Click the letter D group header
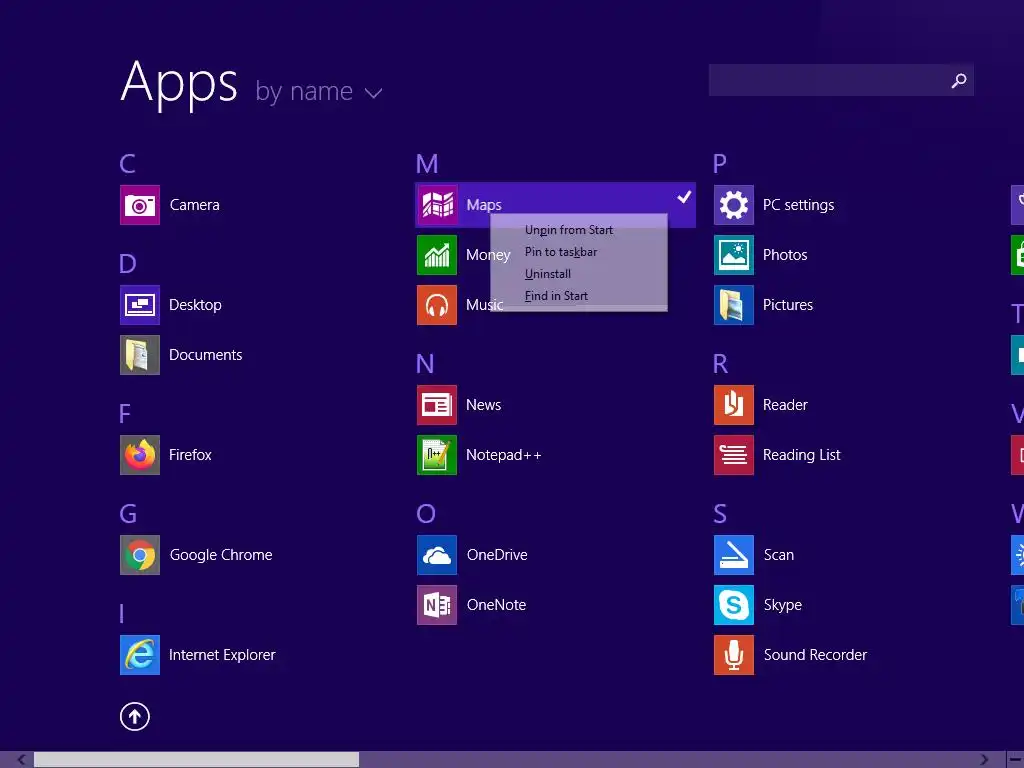Image resolution: width=1024 pixels, height=768 pixels. coord(127,264)
